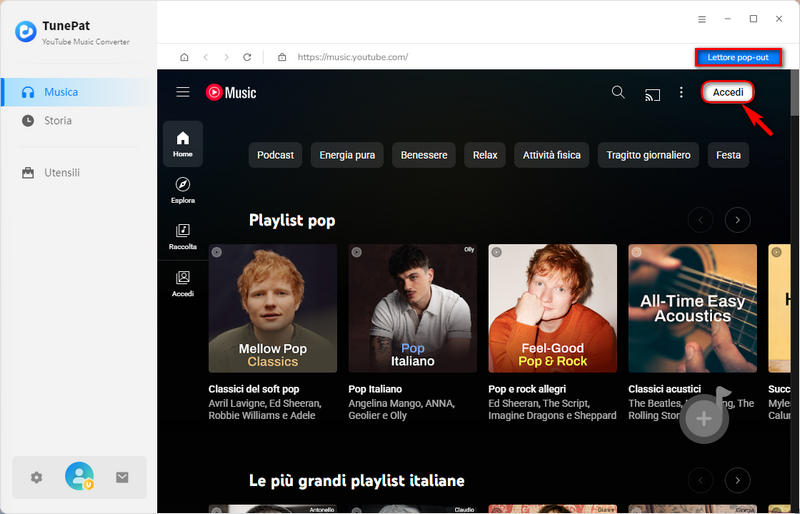
Task: Select the Attività fisica chip
Action: 552,155
